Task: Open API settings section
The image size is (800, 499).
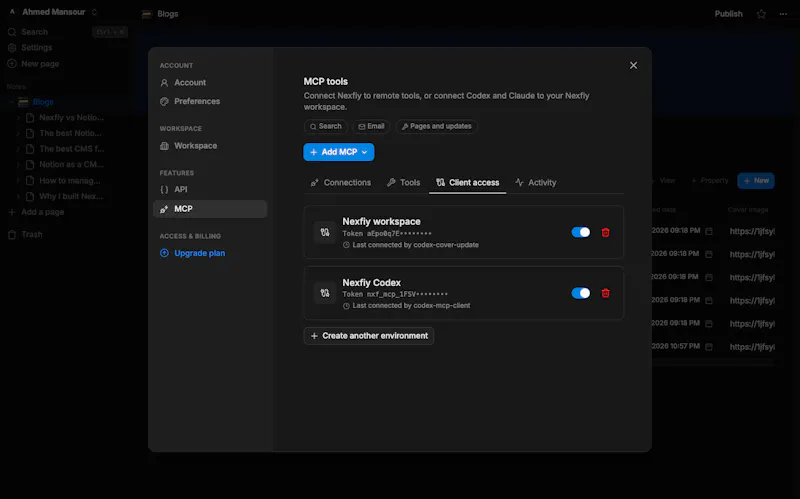Action: (x=210, y=189)
